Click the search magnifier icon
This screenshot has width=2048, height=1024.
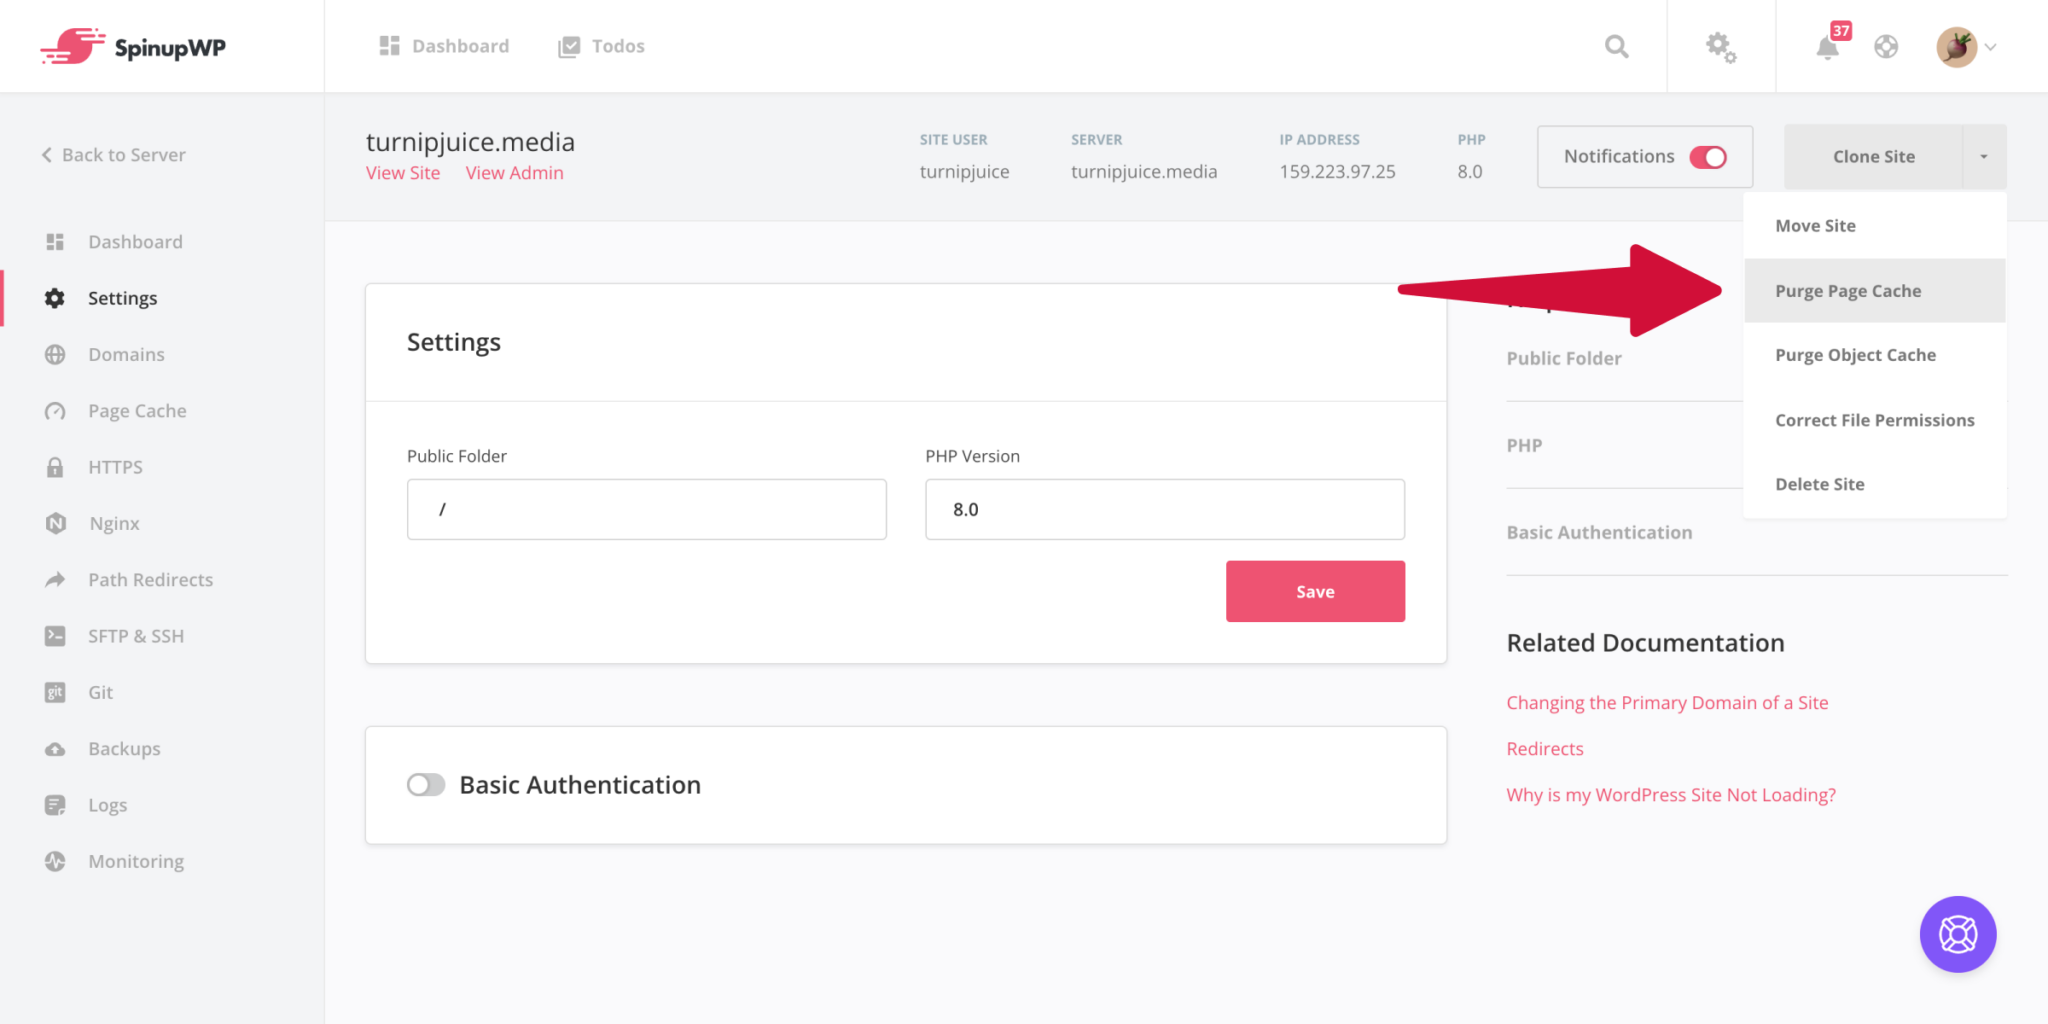coord(1616,47)
